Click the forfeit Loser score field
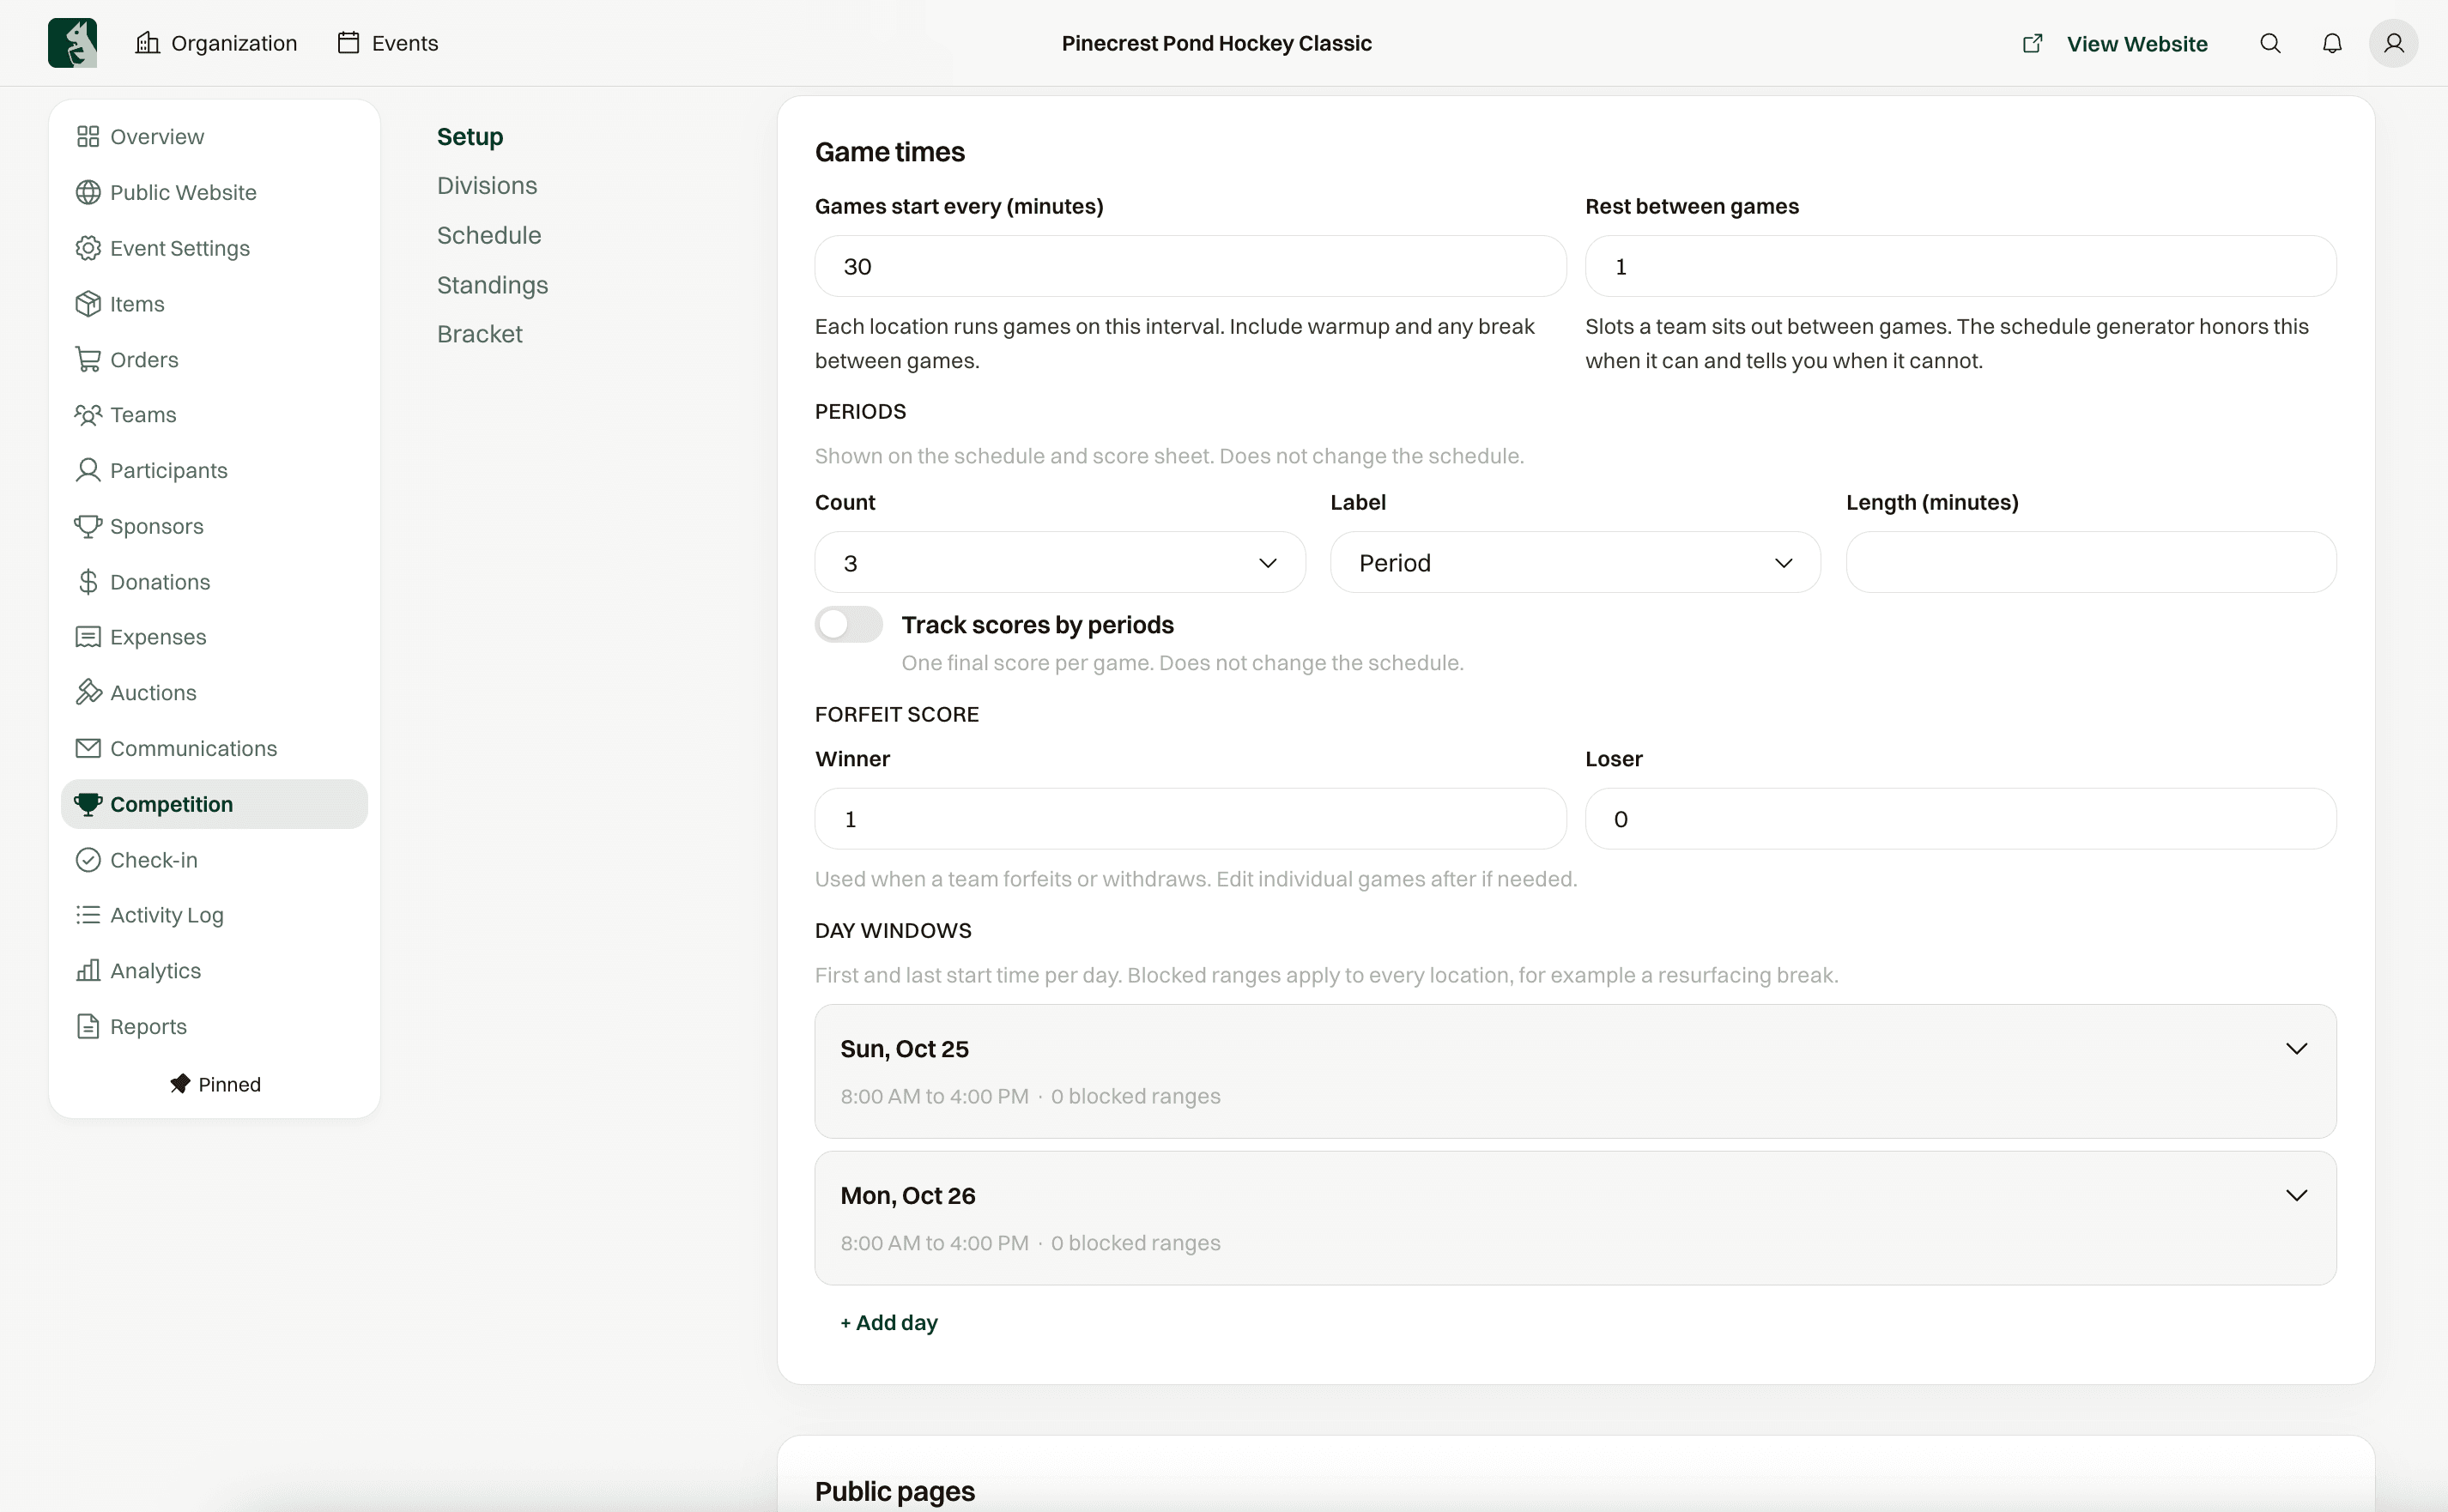This screenshot has height=1512, width=2448. (x=1960, y=819)
